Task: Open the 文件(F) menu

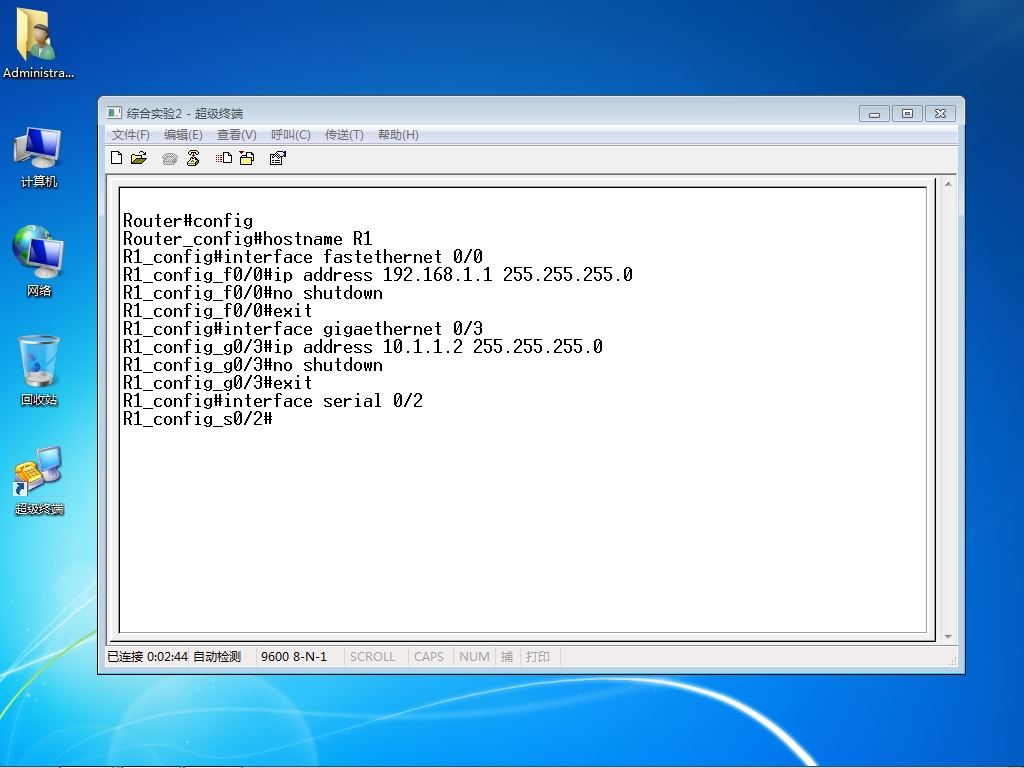Action: (131, 135)
